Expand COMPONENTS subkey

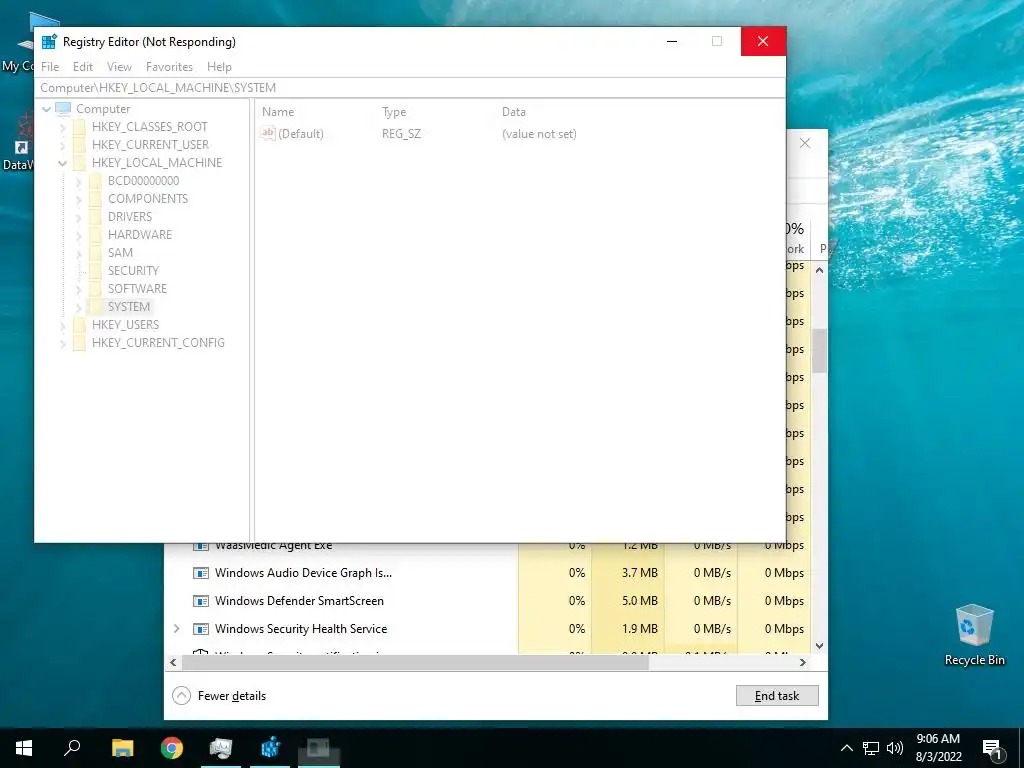[x=78, y=199]
